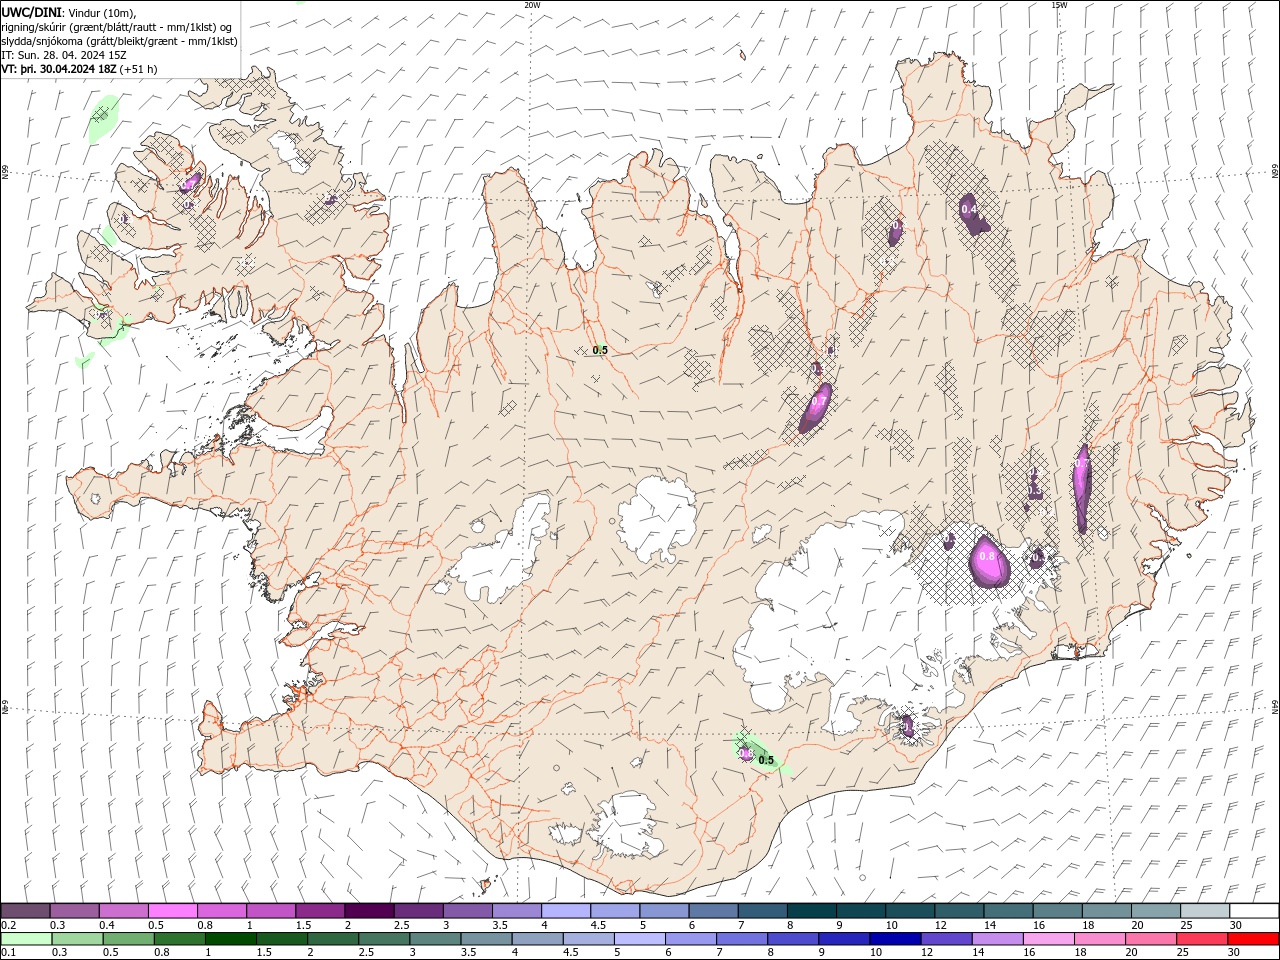Click the 'VT: þri. 30.04.2024 18Z (+51 h)' line
Viewport: 1280px width, 960px height.
(x=79, y=69)
